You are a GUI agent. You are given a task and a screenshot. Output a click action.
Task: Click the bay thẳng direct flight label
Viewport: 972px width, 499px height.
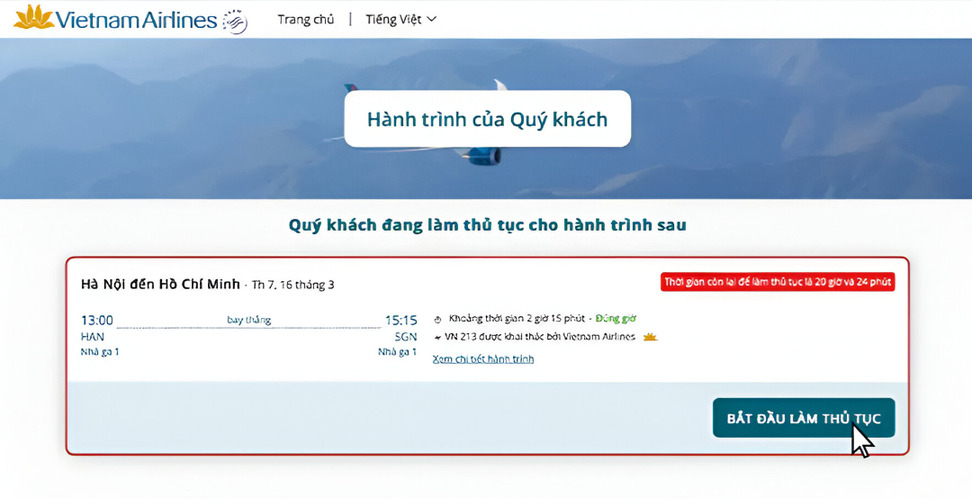pyautogui.click(x=249, y=320)
